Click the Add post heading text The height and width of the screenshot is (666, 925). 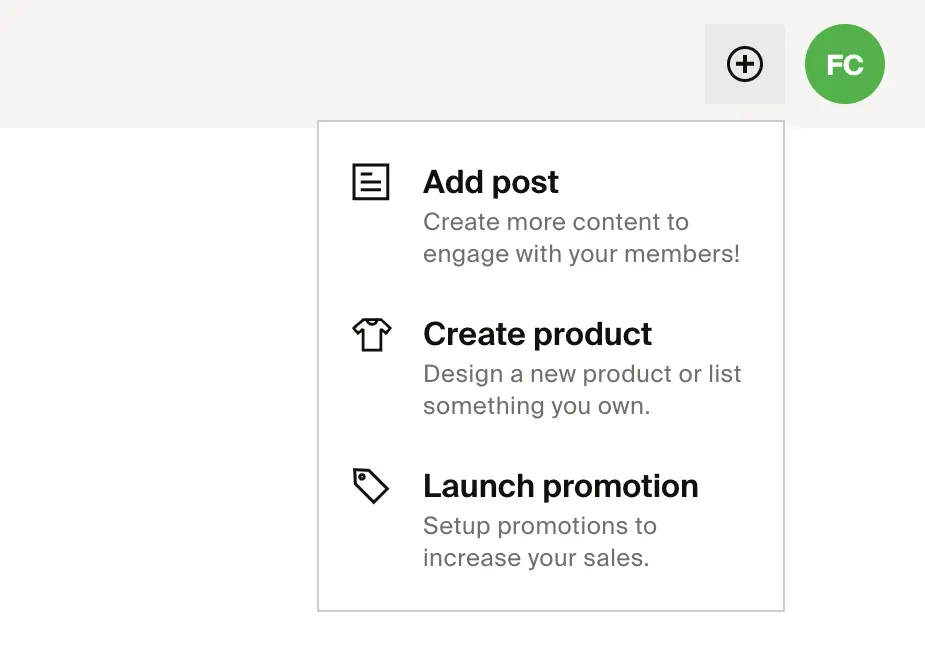(490, 182)
